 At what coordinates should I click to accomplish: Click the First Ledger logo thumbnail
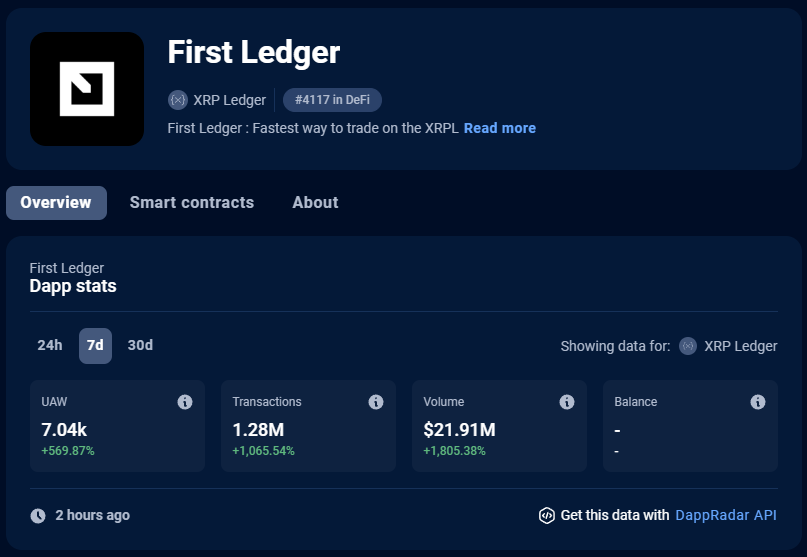tap(87, 89)
